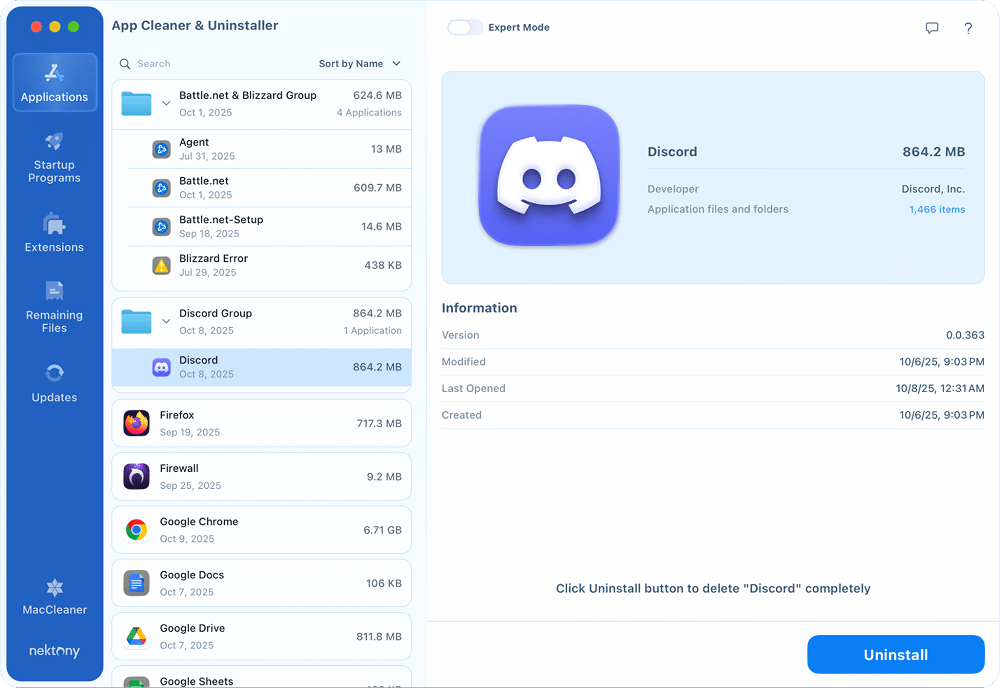
Task: Open help via the question mark icon
Action: 968,28
